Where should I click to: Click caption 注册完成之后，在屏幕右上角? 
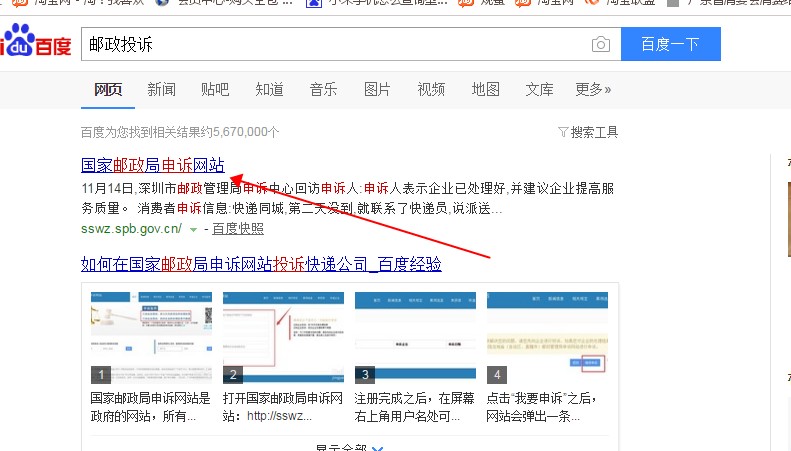(415, 407)
